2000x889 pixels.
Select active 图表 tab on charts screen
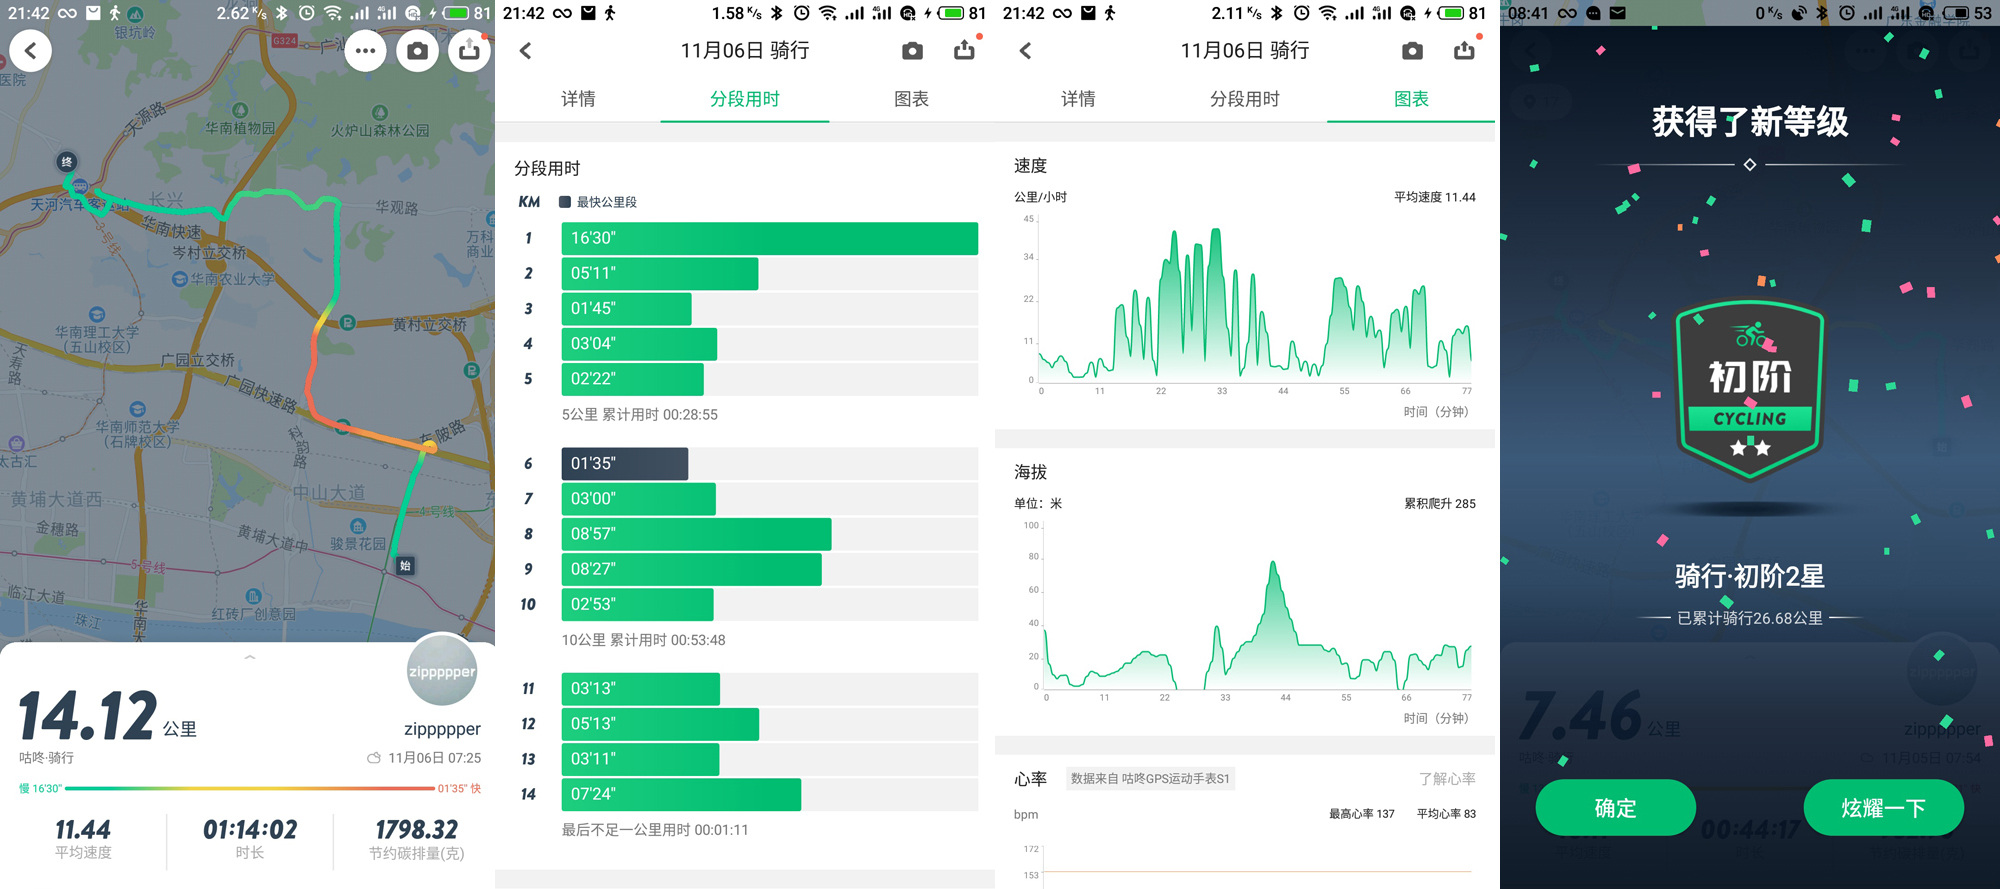(1411, 98)
